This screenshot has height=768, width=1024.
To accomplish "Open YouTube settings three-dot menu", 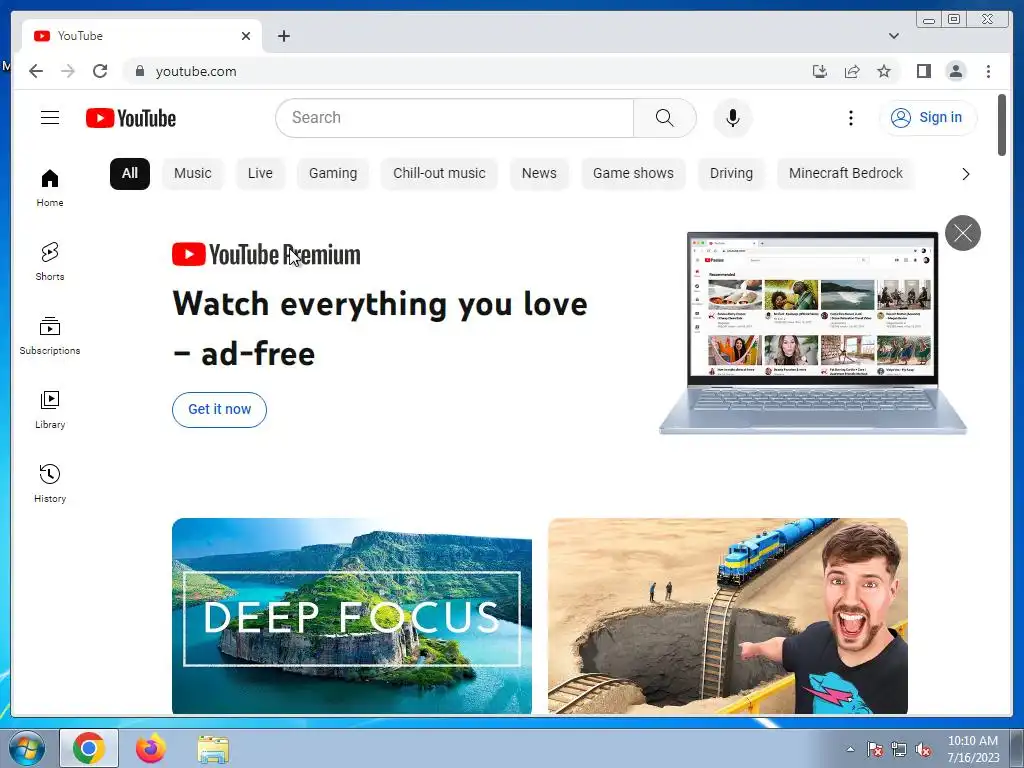I will coord(850,118).
